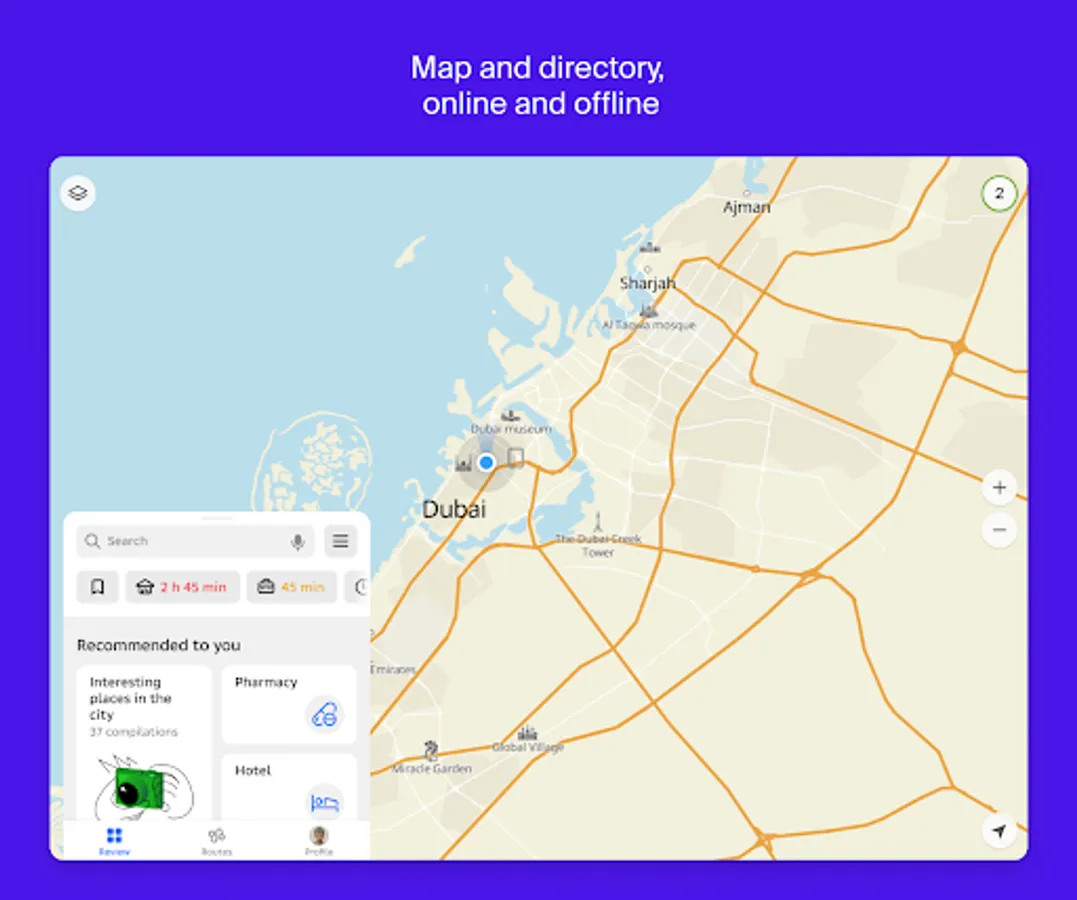Click the Miracle Garden landmark icon

tap(431, 751)
